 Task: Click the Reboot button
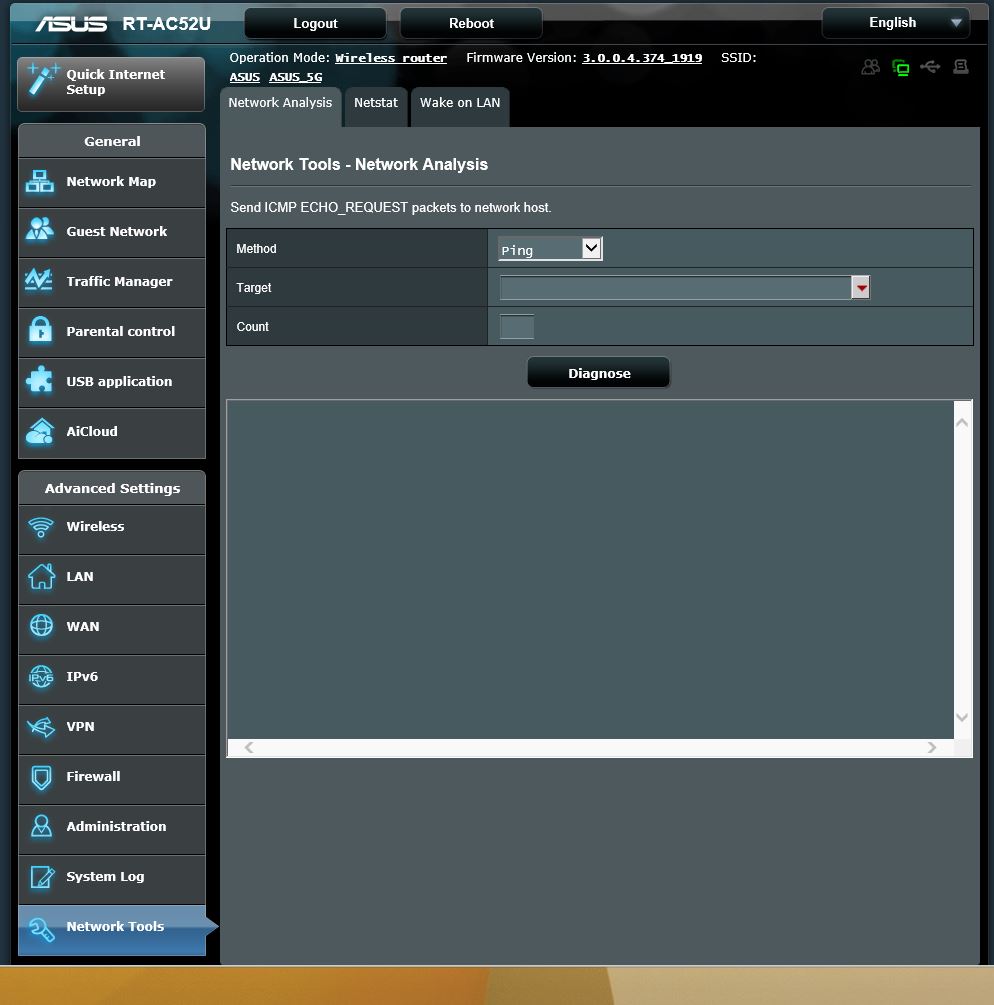click(471, 24)
